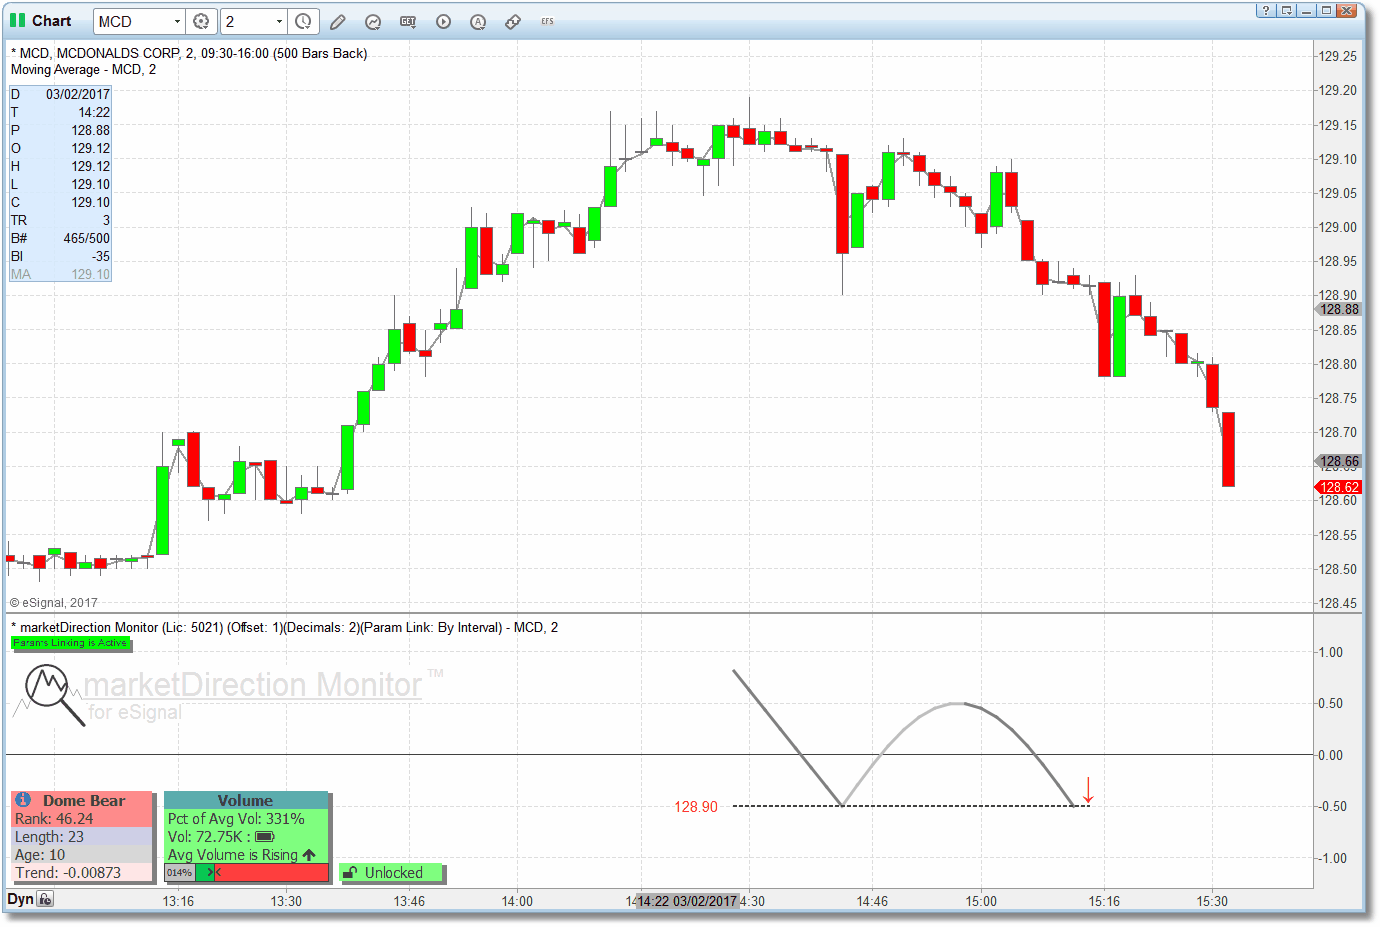Click the P value 128.88 in data window
The image size is (1380, 927).
pos(90,131)
